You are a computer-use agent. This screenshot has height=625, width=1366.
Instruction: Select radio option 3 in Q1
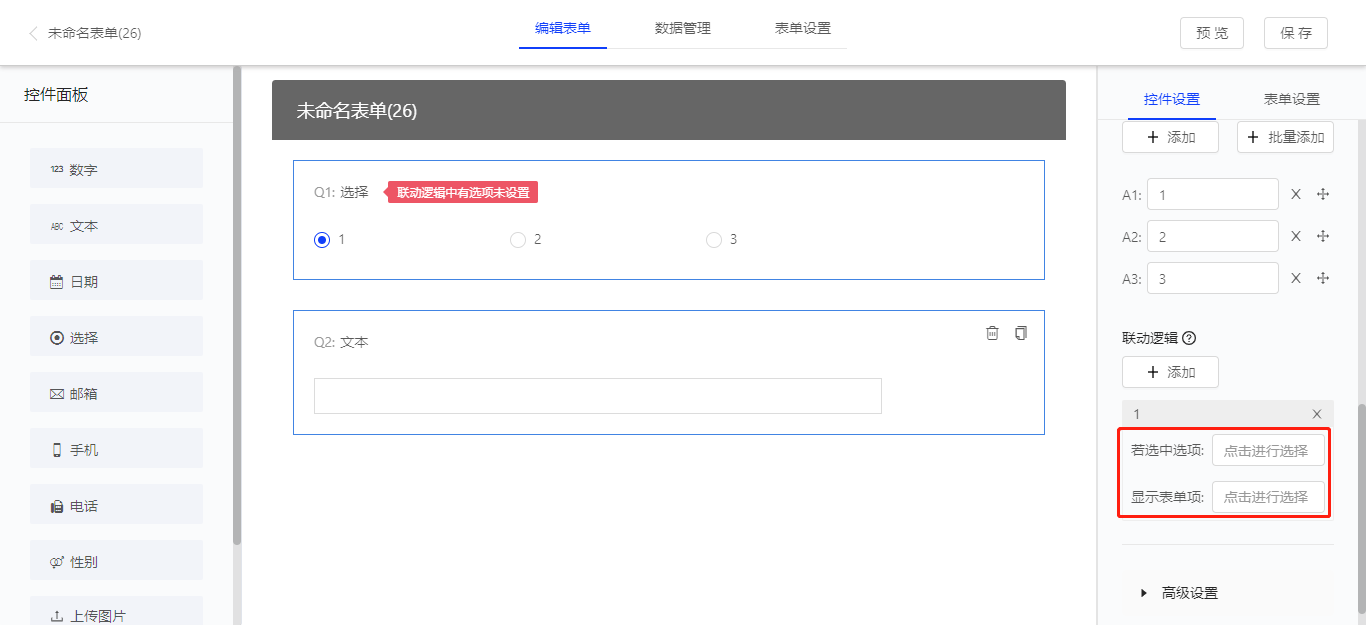click(x=714, y=240)
